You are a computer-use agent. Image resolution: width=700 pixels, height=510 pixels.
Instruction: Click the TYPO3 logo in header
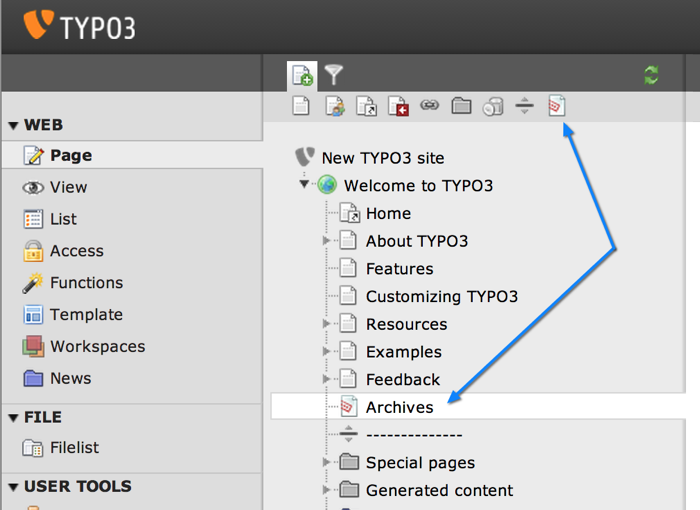point(79,25)
